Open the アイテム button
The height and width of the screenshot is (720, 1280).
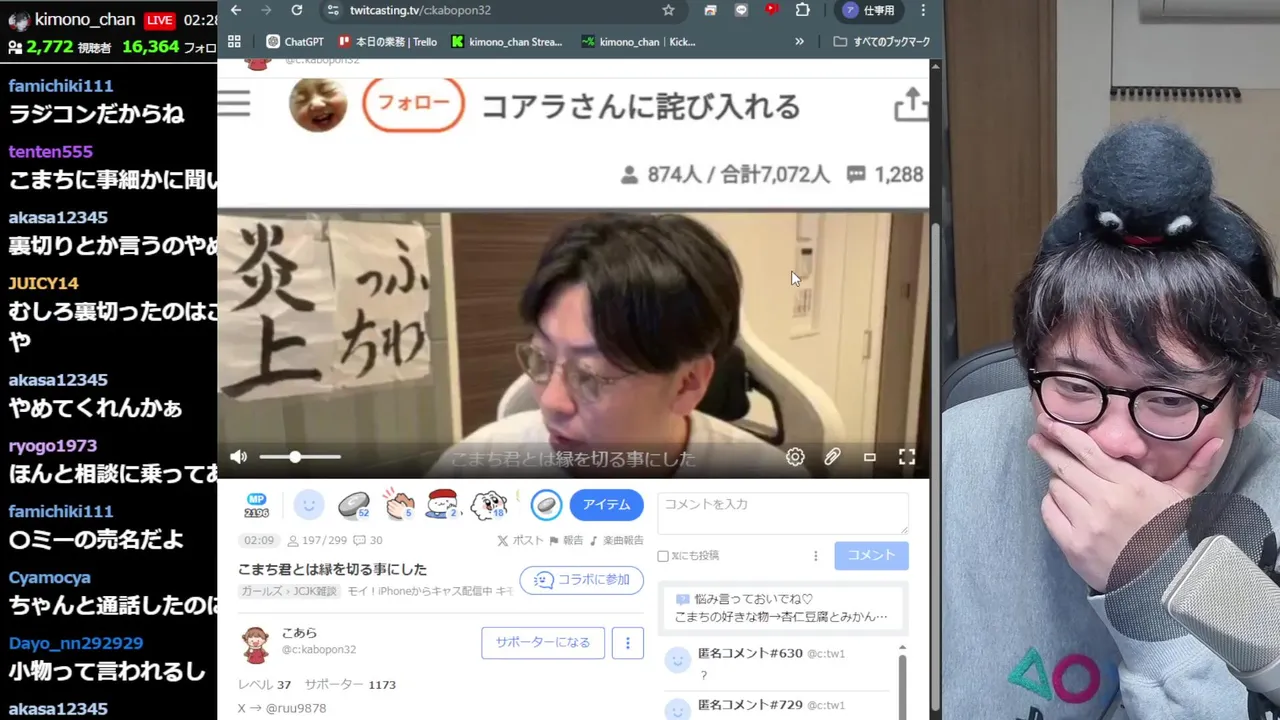coord(607,505)
